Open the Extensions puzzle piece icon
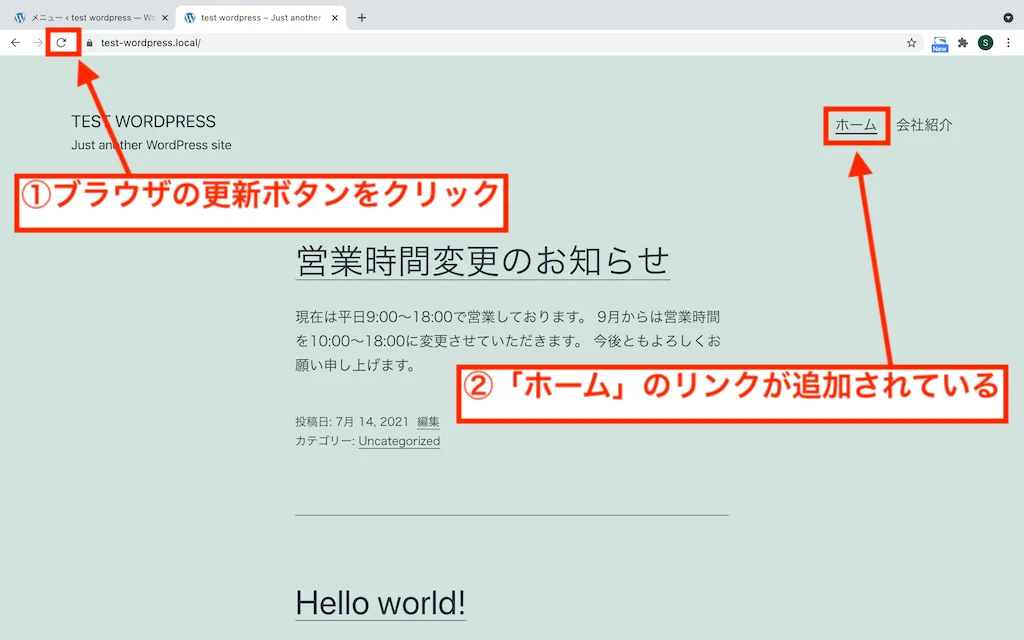The width and height of the screenshot is (1024, 640). pos(962,43)
